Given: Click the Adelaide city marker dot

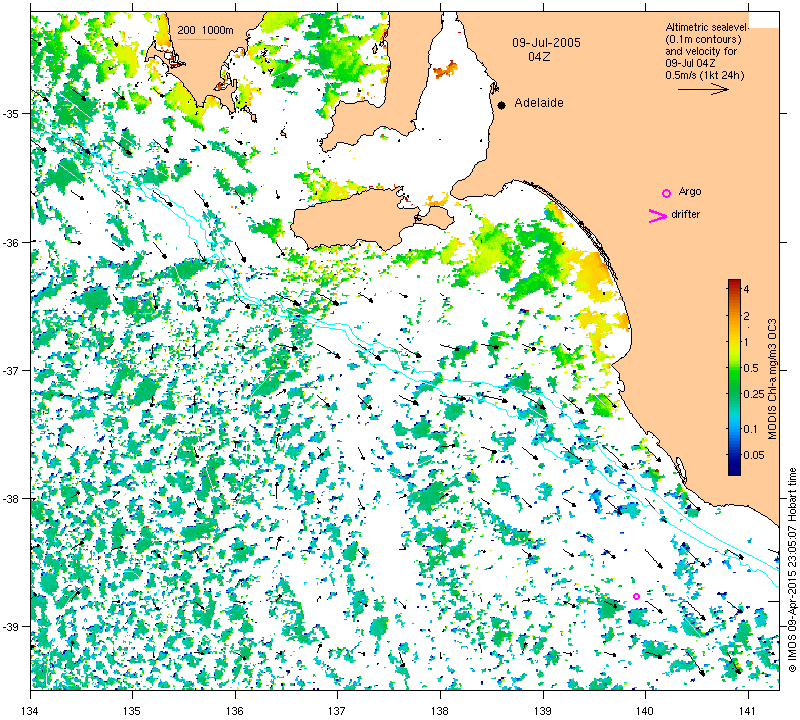Looking at the screenshot, I should pyautogui.click(x=502, y=105).
